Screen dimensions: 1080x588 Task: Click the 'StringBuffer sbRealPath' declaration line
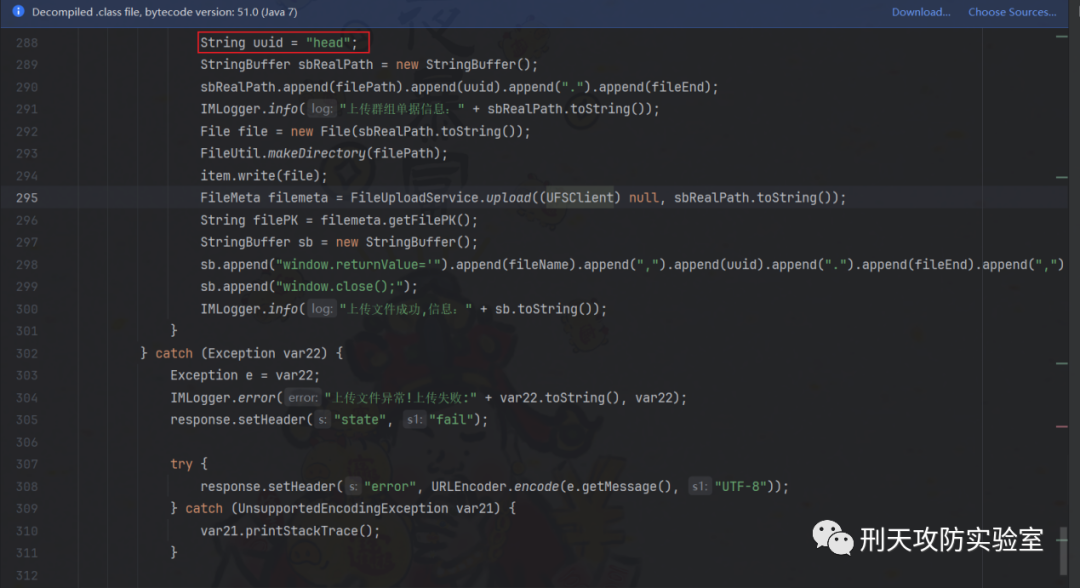pyautogui.click(x=369, y=65)
